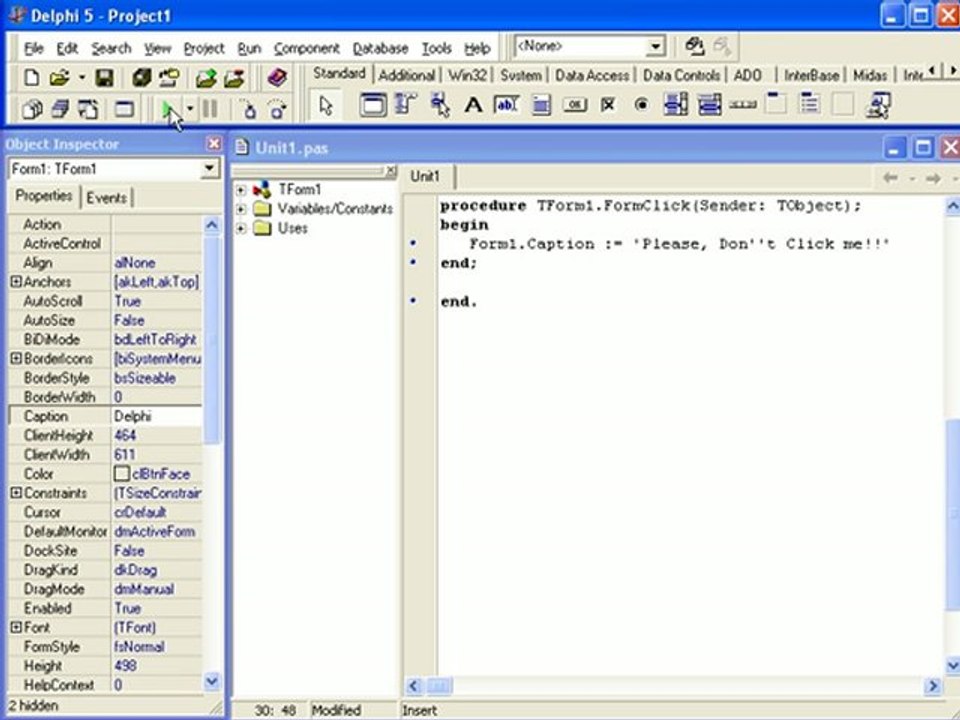This screenshot has height=720, width=960.
Task: Expand the Anchors property
Action: click(16, 282)
